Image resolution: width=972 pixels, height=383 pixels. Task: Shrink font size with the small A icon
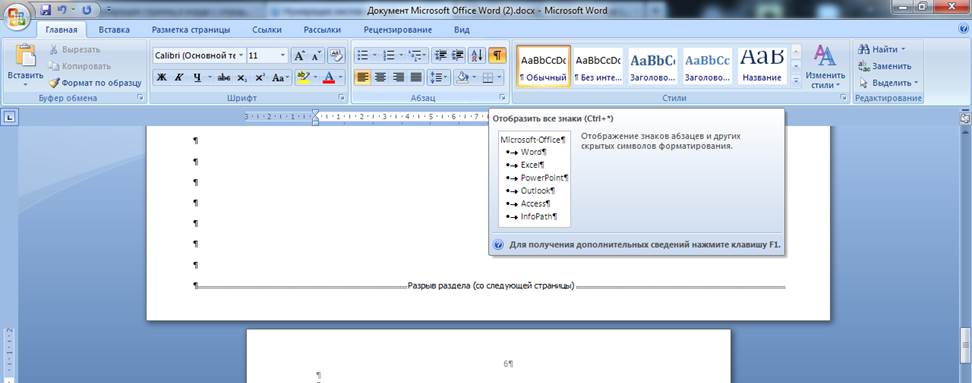[x=316, y=56]
